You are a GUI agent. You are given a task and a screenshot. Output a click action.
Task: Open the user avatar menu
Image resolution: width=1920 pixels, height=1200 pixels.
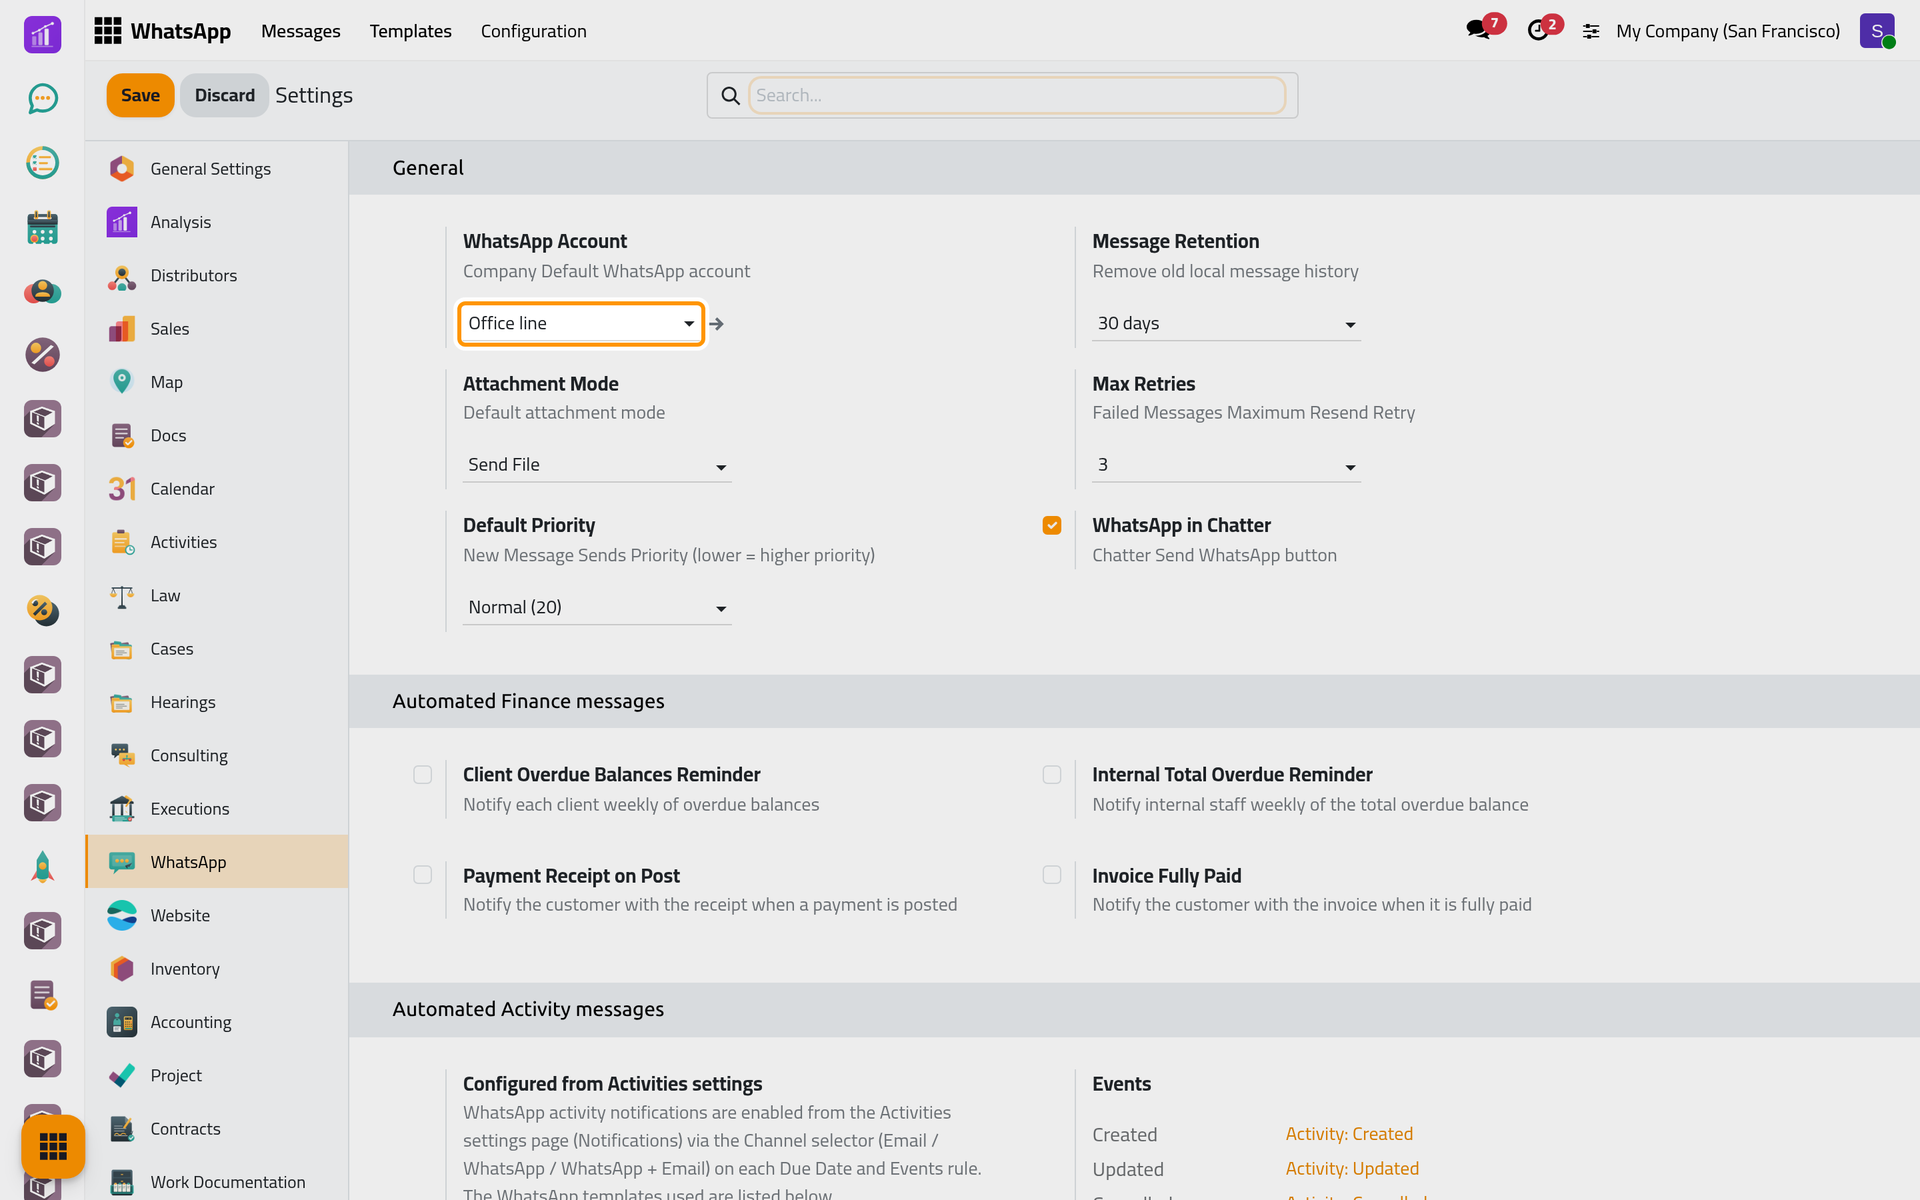[1877, 31]
